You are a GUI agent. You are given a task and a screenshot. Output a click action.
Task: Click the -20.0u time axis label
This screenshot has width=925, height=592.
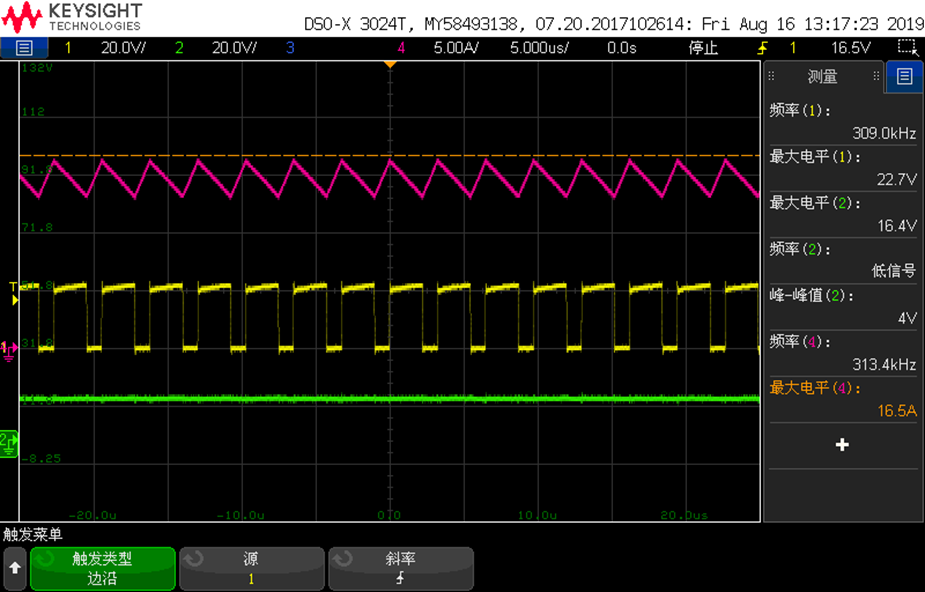91,515
